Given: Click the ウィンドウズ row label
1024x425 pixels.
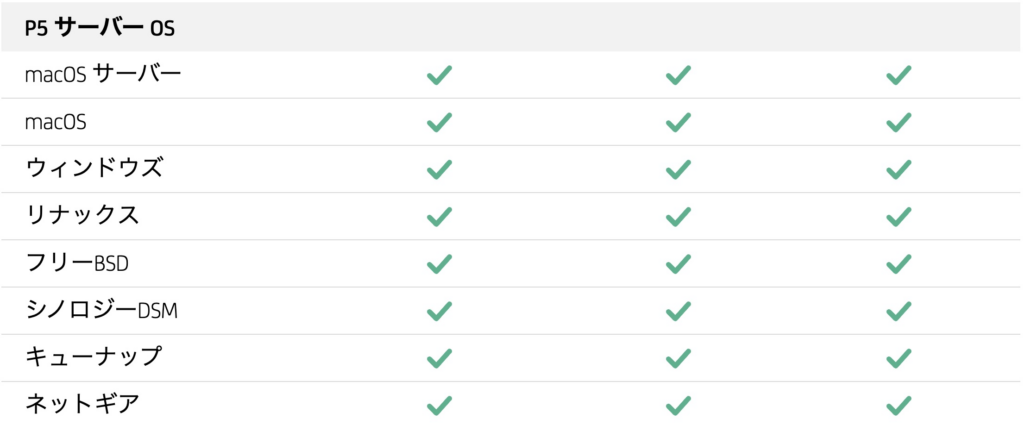Looking at the screenshot, I should click(x=93, y=168).
